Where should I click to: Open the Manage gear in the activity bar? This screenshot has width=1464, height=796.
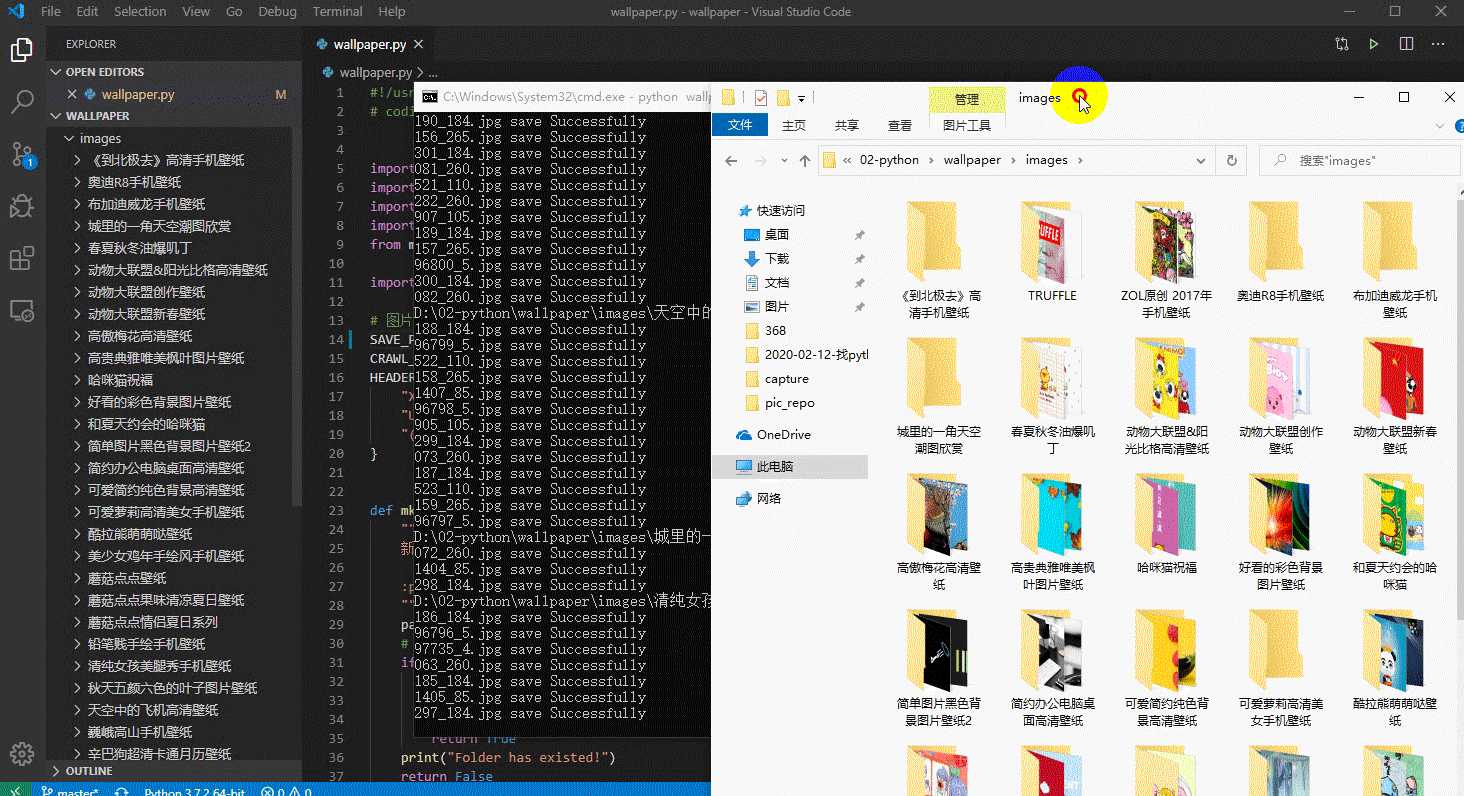pyautogui.click(x=22, y=754)
